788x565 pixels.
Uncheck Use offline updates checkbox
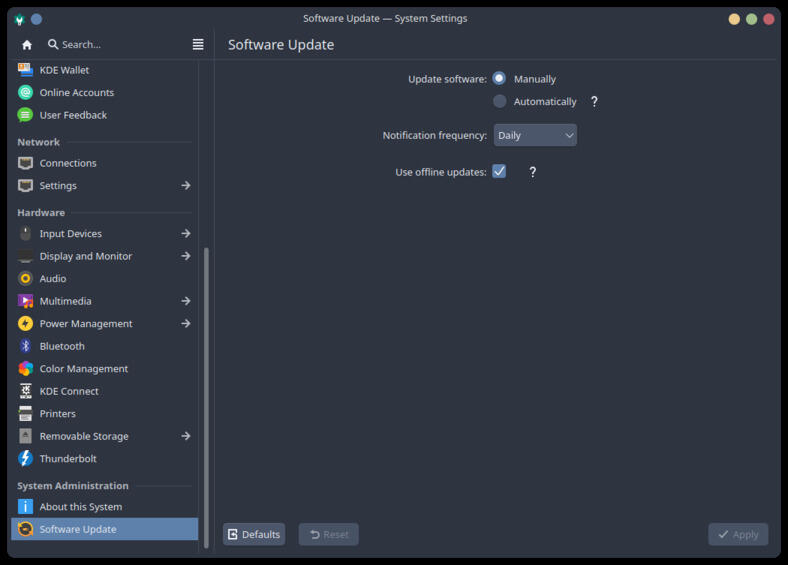(499, 171)
